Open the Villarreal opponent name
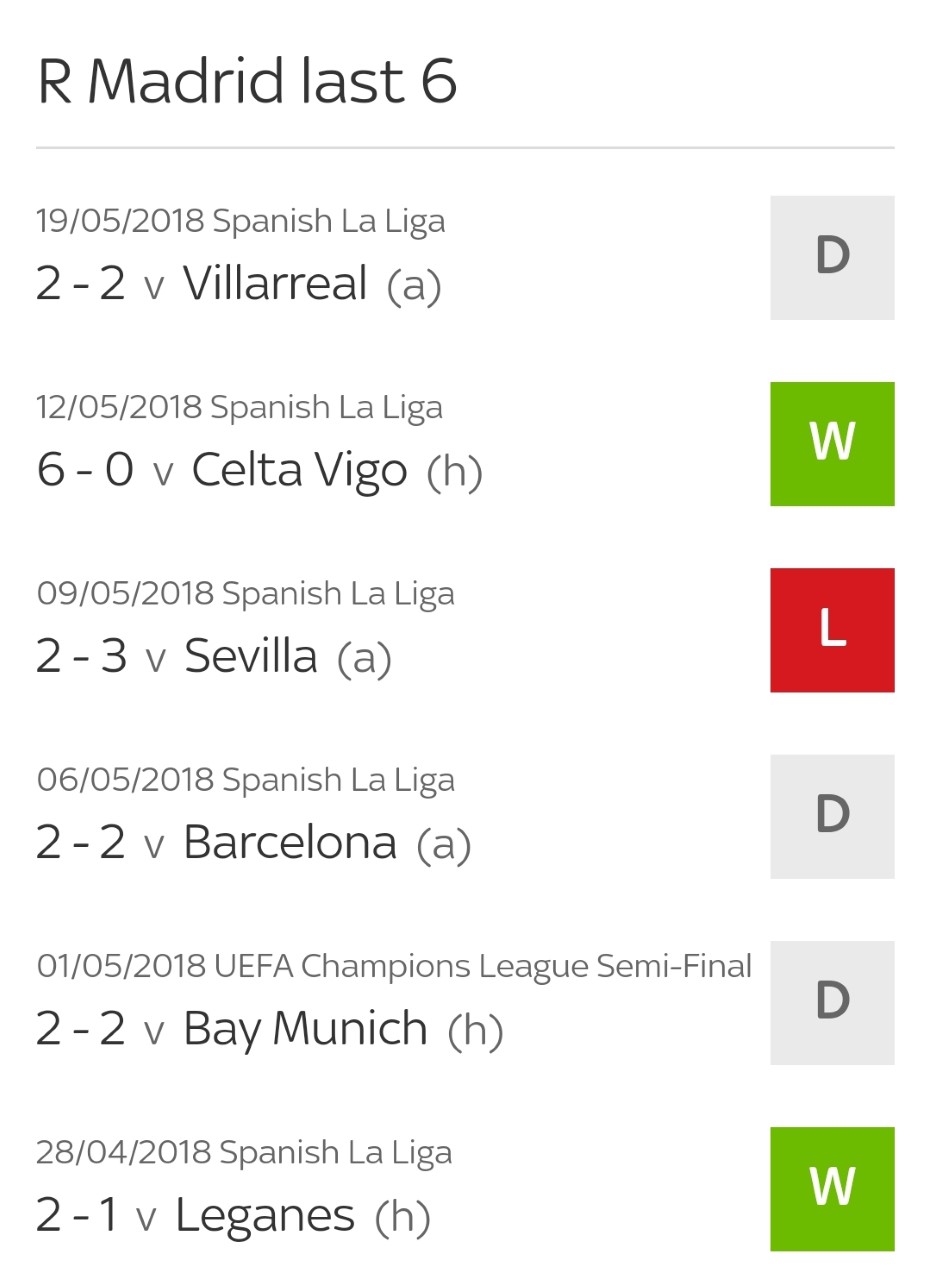Viewport: 931px width, 1280px height. point(275,283)
